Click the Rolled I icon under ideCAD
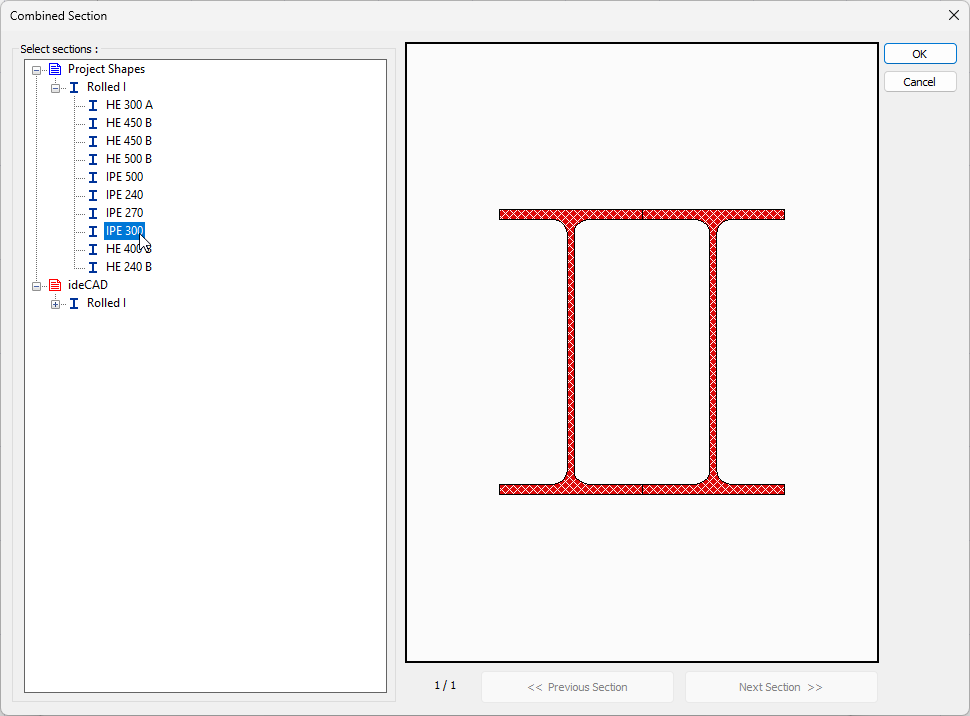 73,302
